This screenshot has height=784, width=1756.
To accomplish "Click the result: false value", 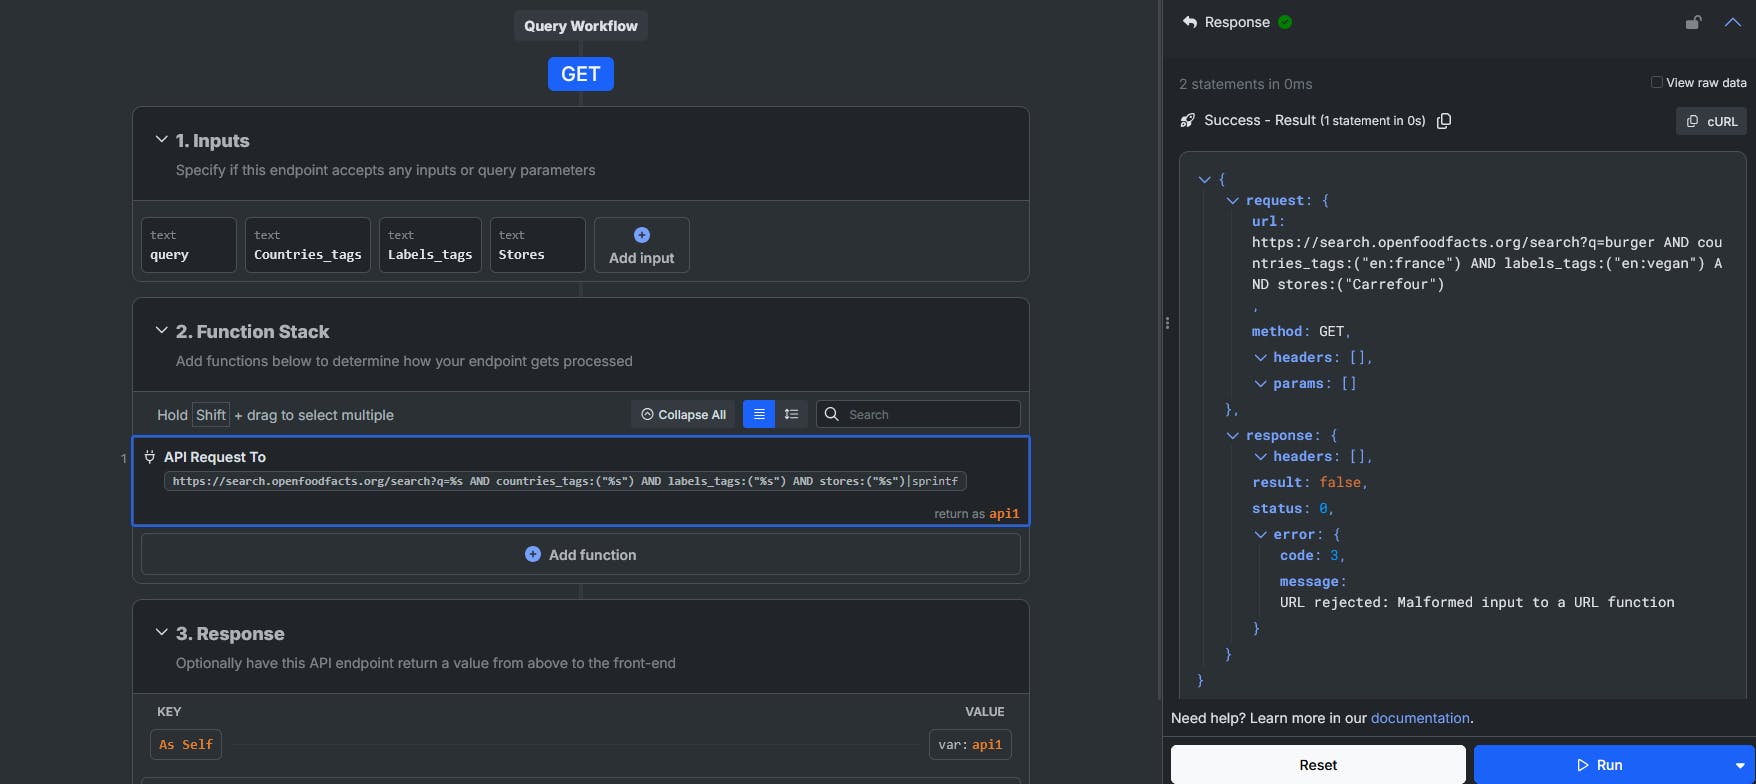I will tap(1340, 482).
